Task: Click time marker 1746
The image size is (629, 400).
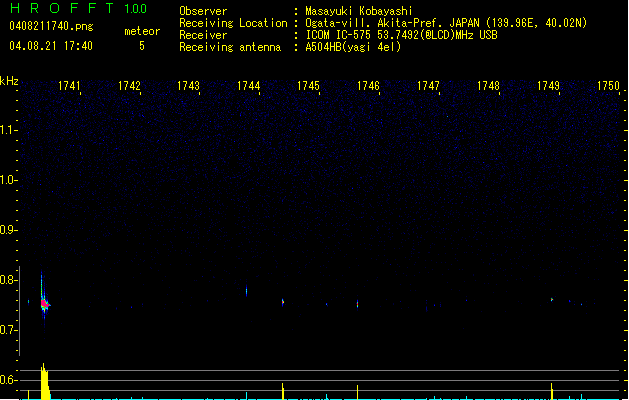Action: click(368, 86)
